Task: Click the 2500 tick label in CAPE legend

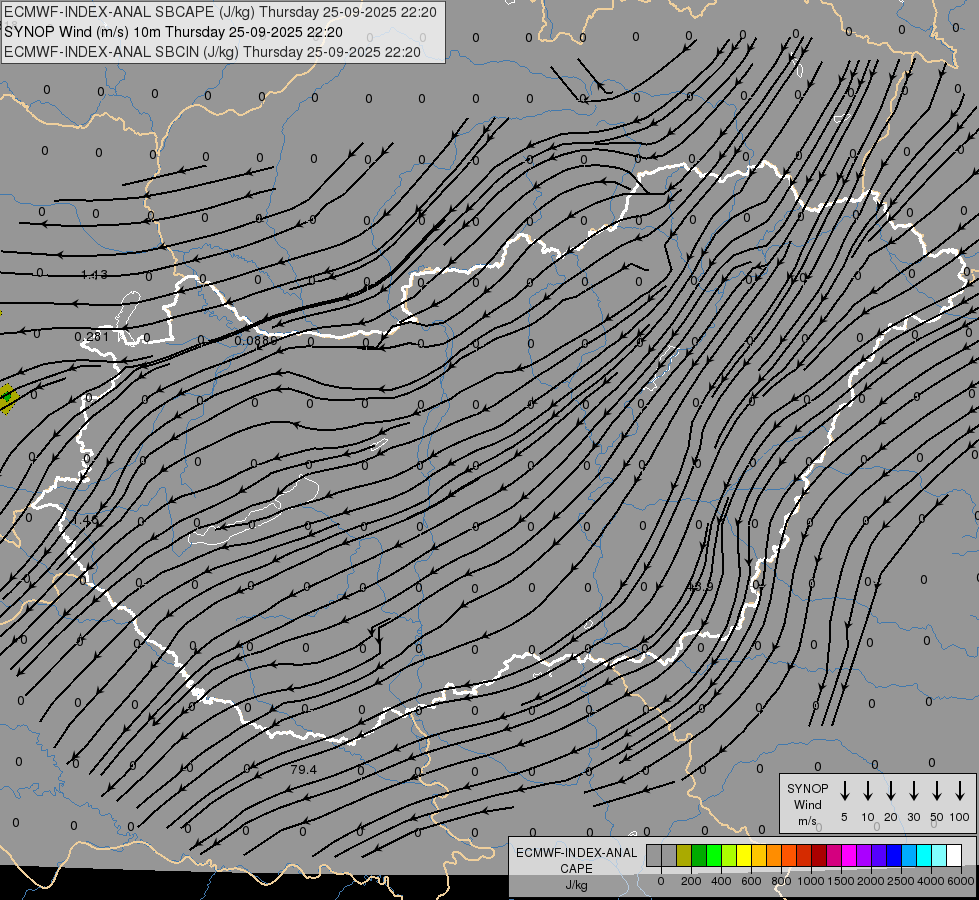Action: point(901,881)
